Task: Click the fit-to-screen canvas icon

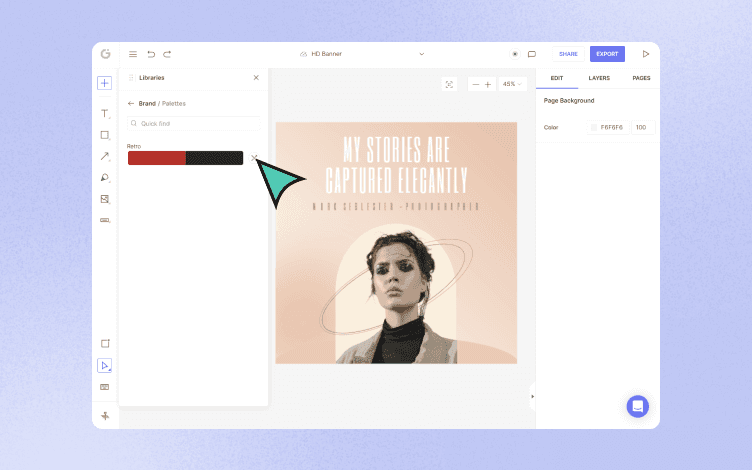Action: pos(449,84)
